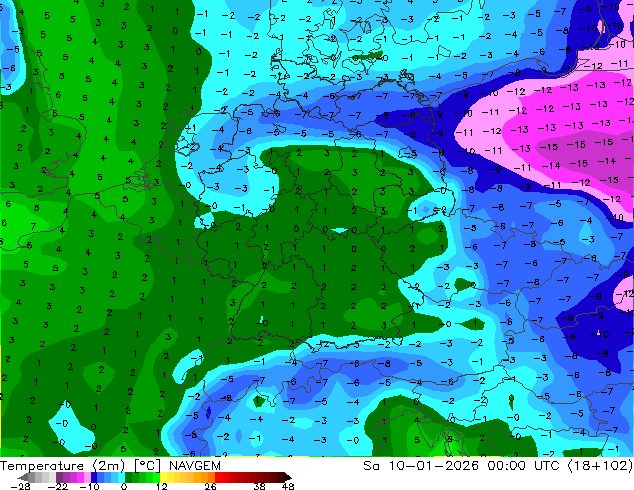Click the yellow legend swatch above the 12 label
This screenshot has width=634, height=490.
[163, 477]
